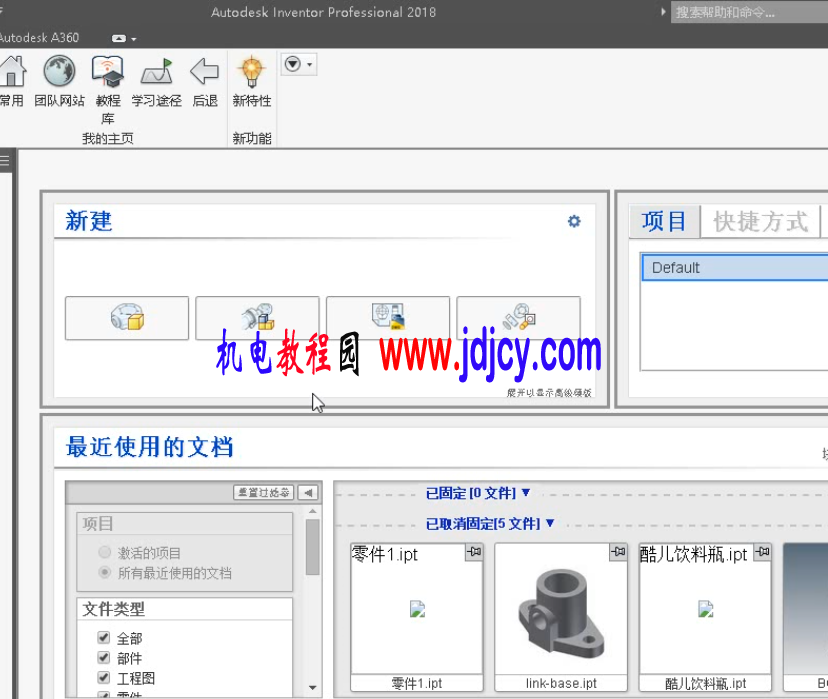Click the 文件类型 filter heading

click(x=114, y=609)
